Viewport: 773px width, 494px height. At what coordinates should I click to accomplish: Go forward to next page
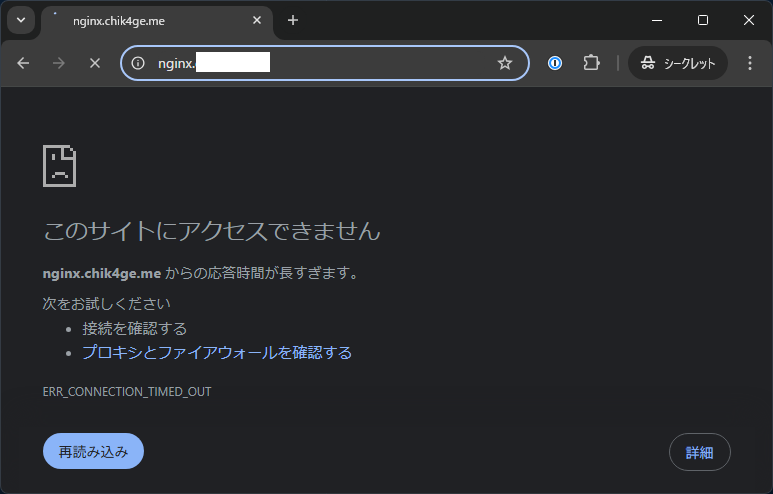coord(59,63)
